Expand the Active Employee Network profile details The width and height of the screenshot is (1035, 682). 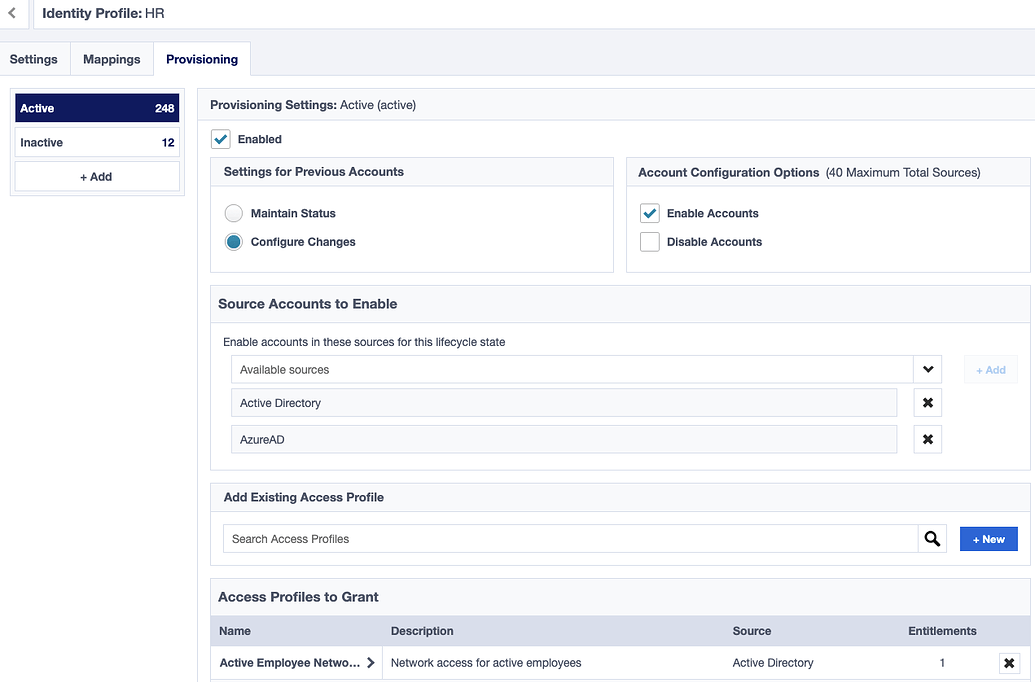click(370, 662)
